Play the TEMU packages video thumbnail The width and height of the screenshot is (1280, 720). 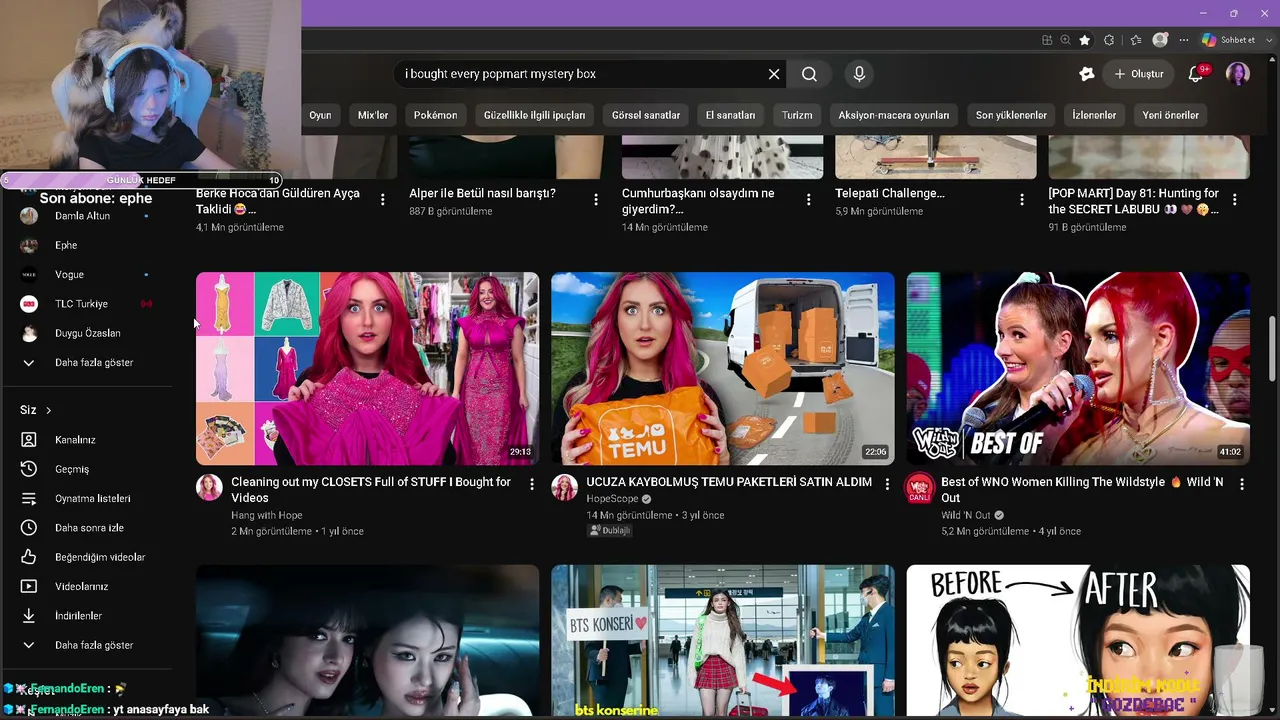click(x=723, y=368)
